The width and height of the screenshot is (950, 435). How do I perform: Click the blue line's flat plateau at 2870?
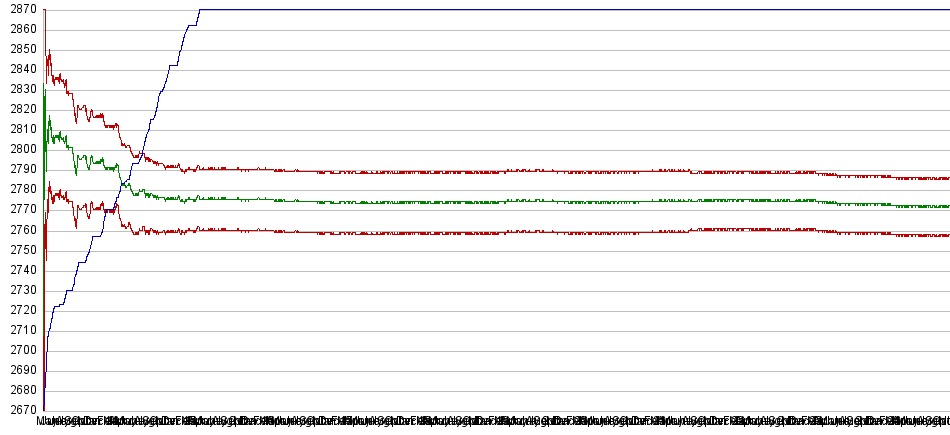click(x=570, y=10)
